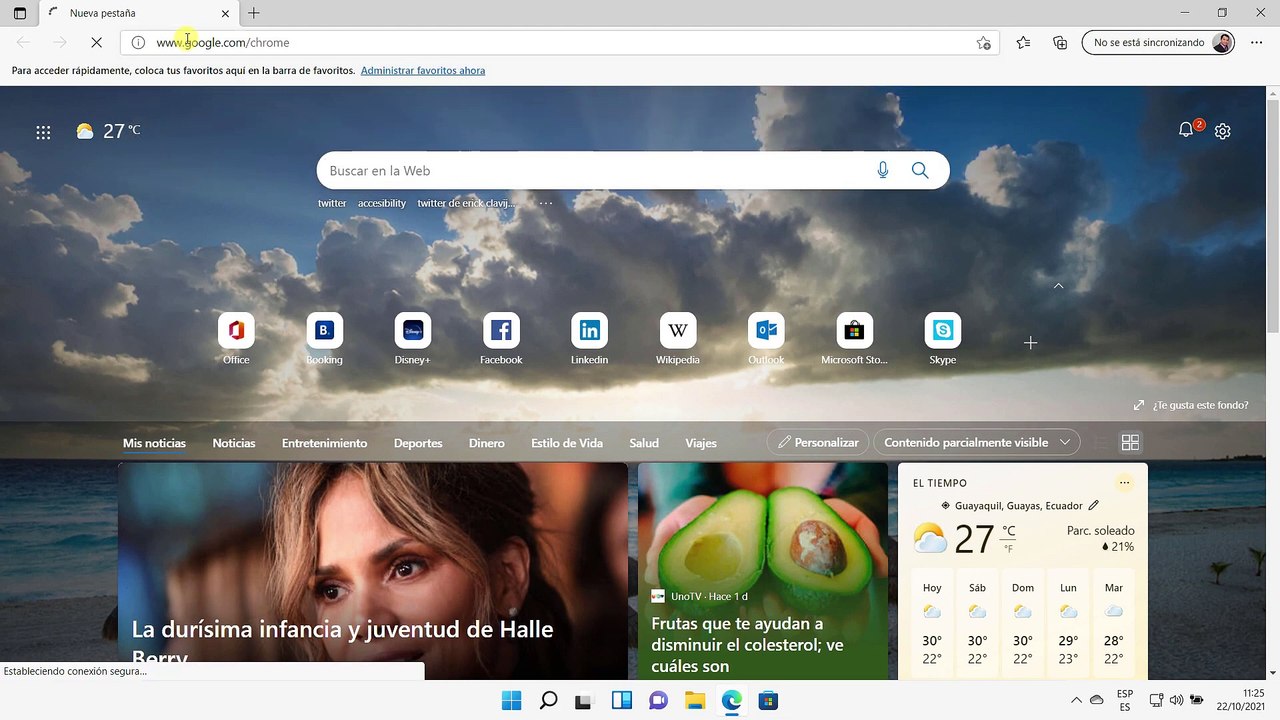Click Sáb forecast day in weather card

point(977,623)
